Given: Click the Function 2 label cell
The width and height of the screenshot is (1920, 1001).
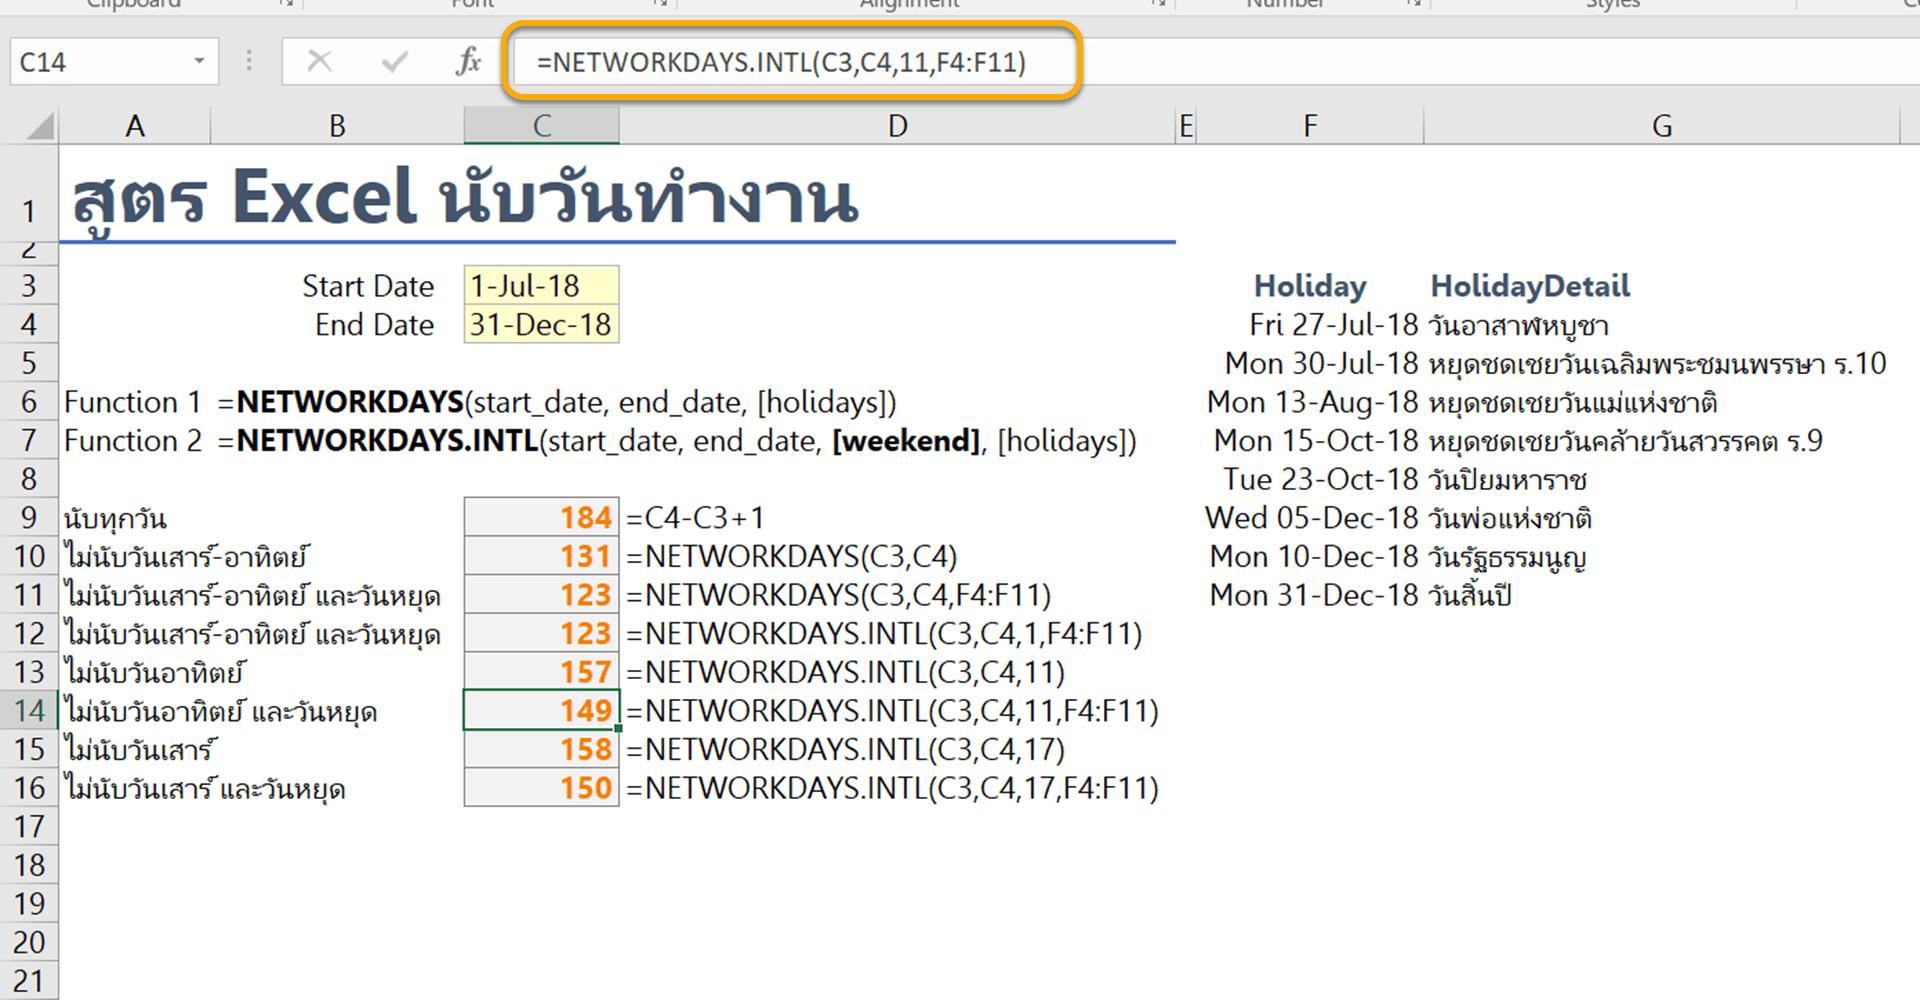Looking at the screenshot, I should pos(133,441).
